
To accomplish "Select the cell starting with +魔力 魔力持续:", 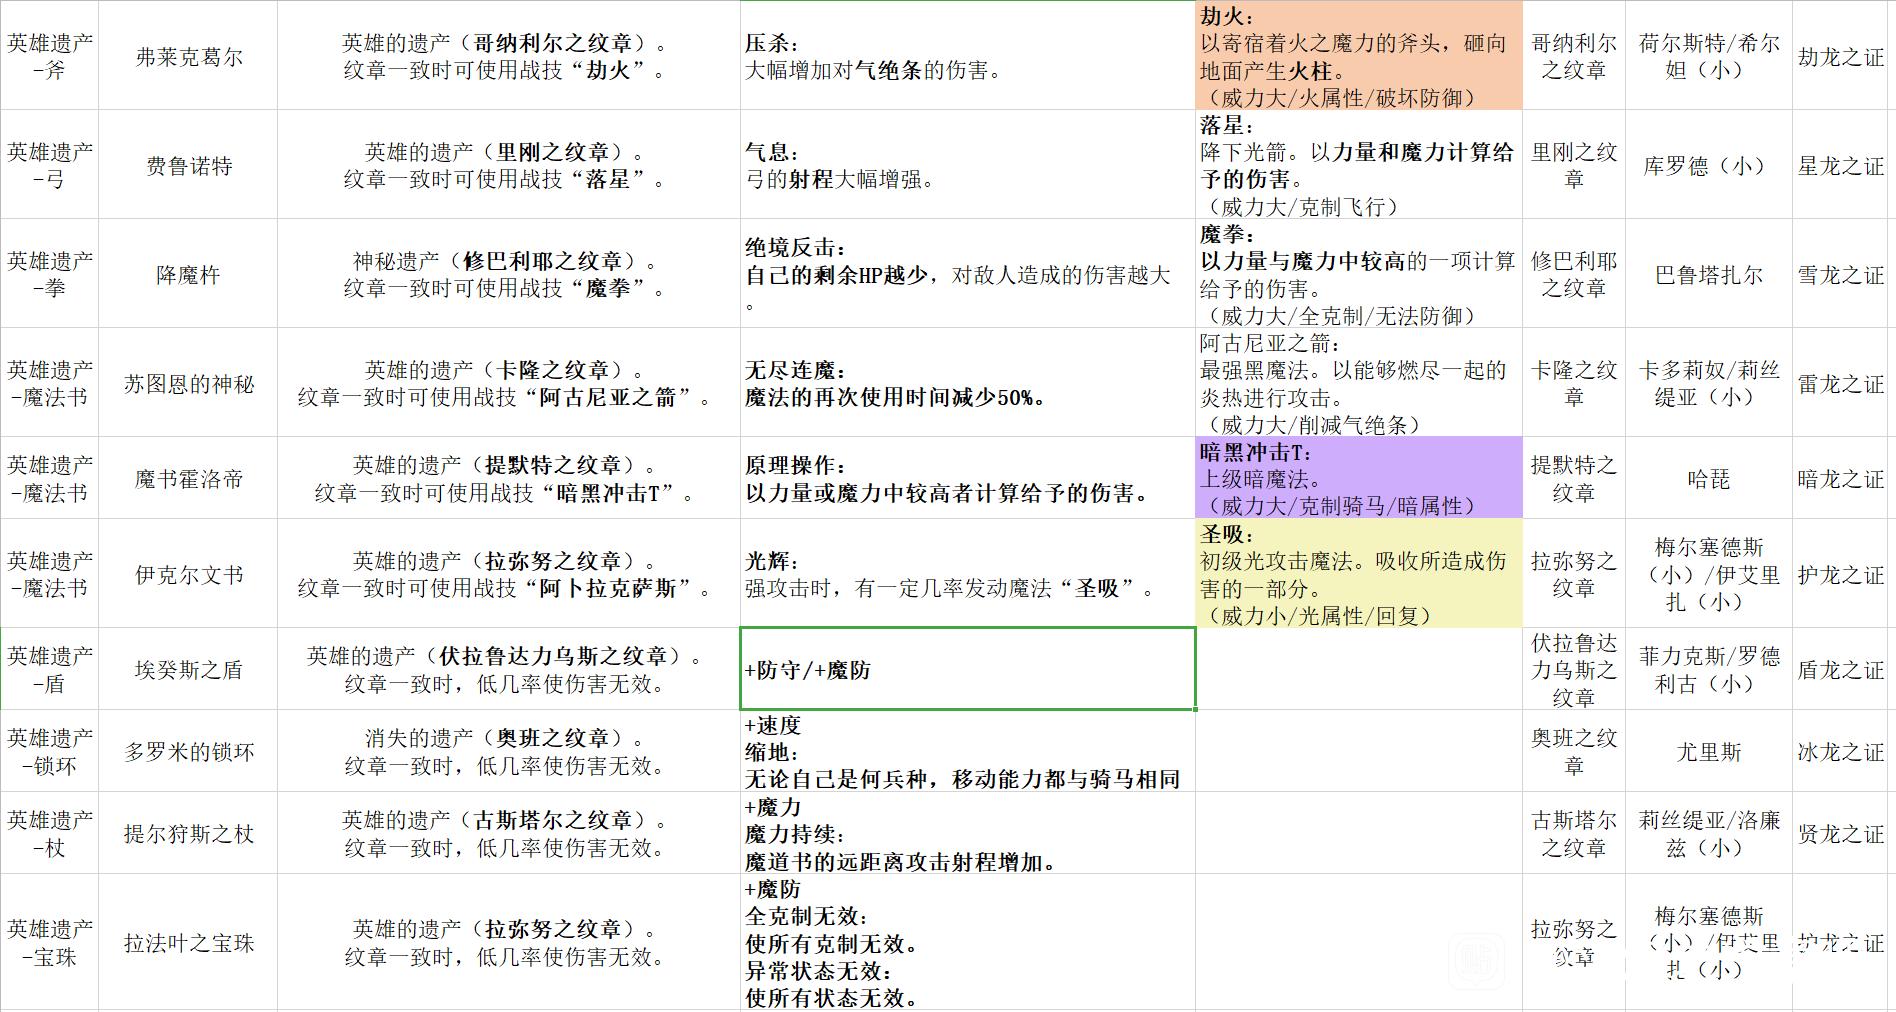I will pos(967,833).
